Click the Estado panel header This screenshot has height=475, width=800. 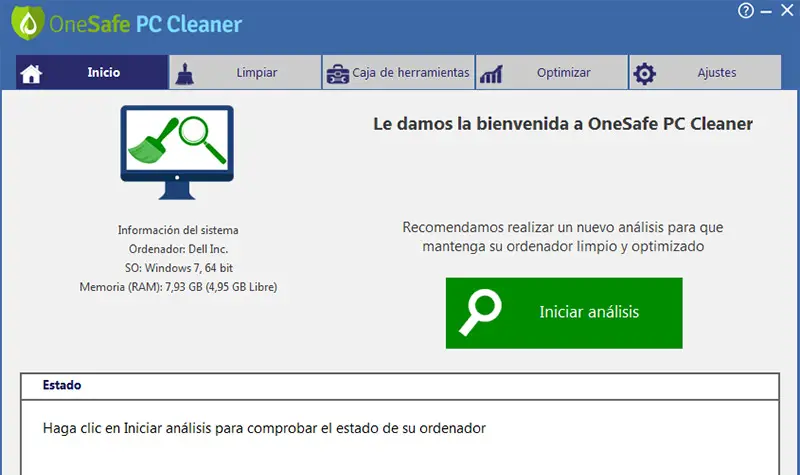point(400,386)
